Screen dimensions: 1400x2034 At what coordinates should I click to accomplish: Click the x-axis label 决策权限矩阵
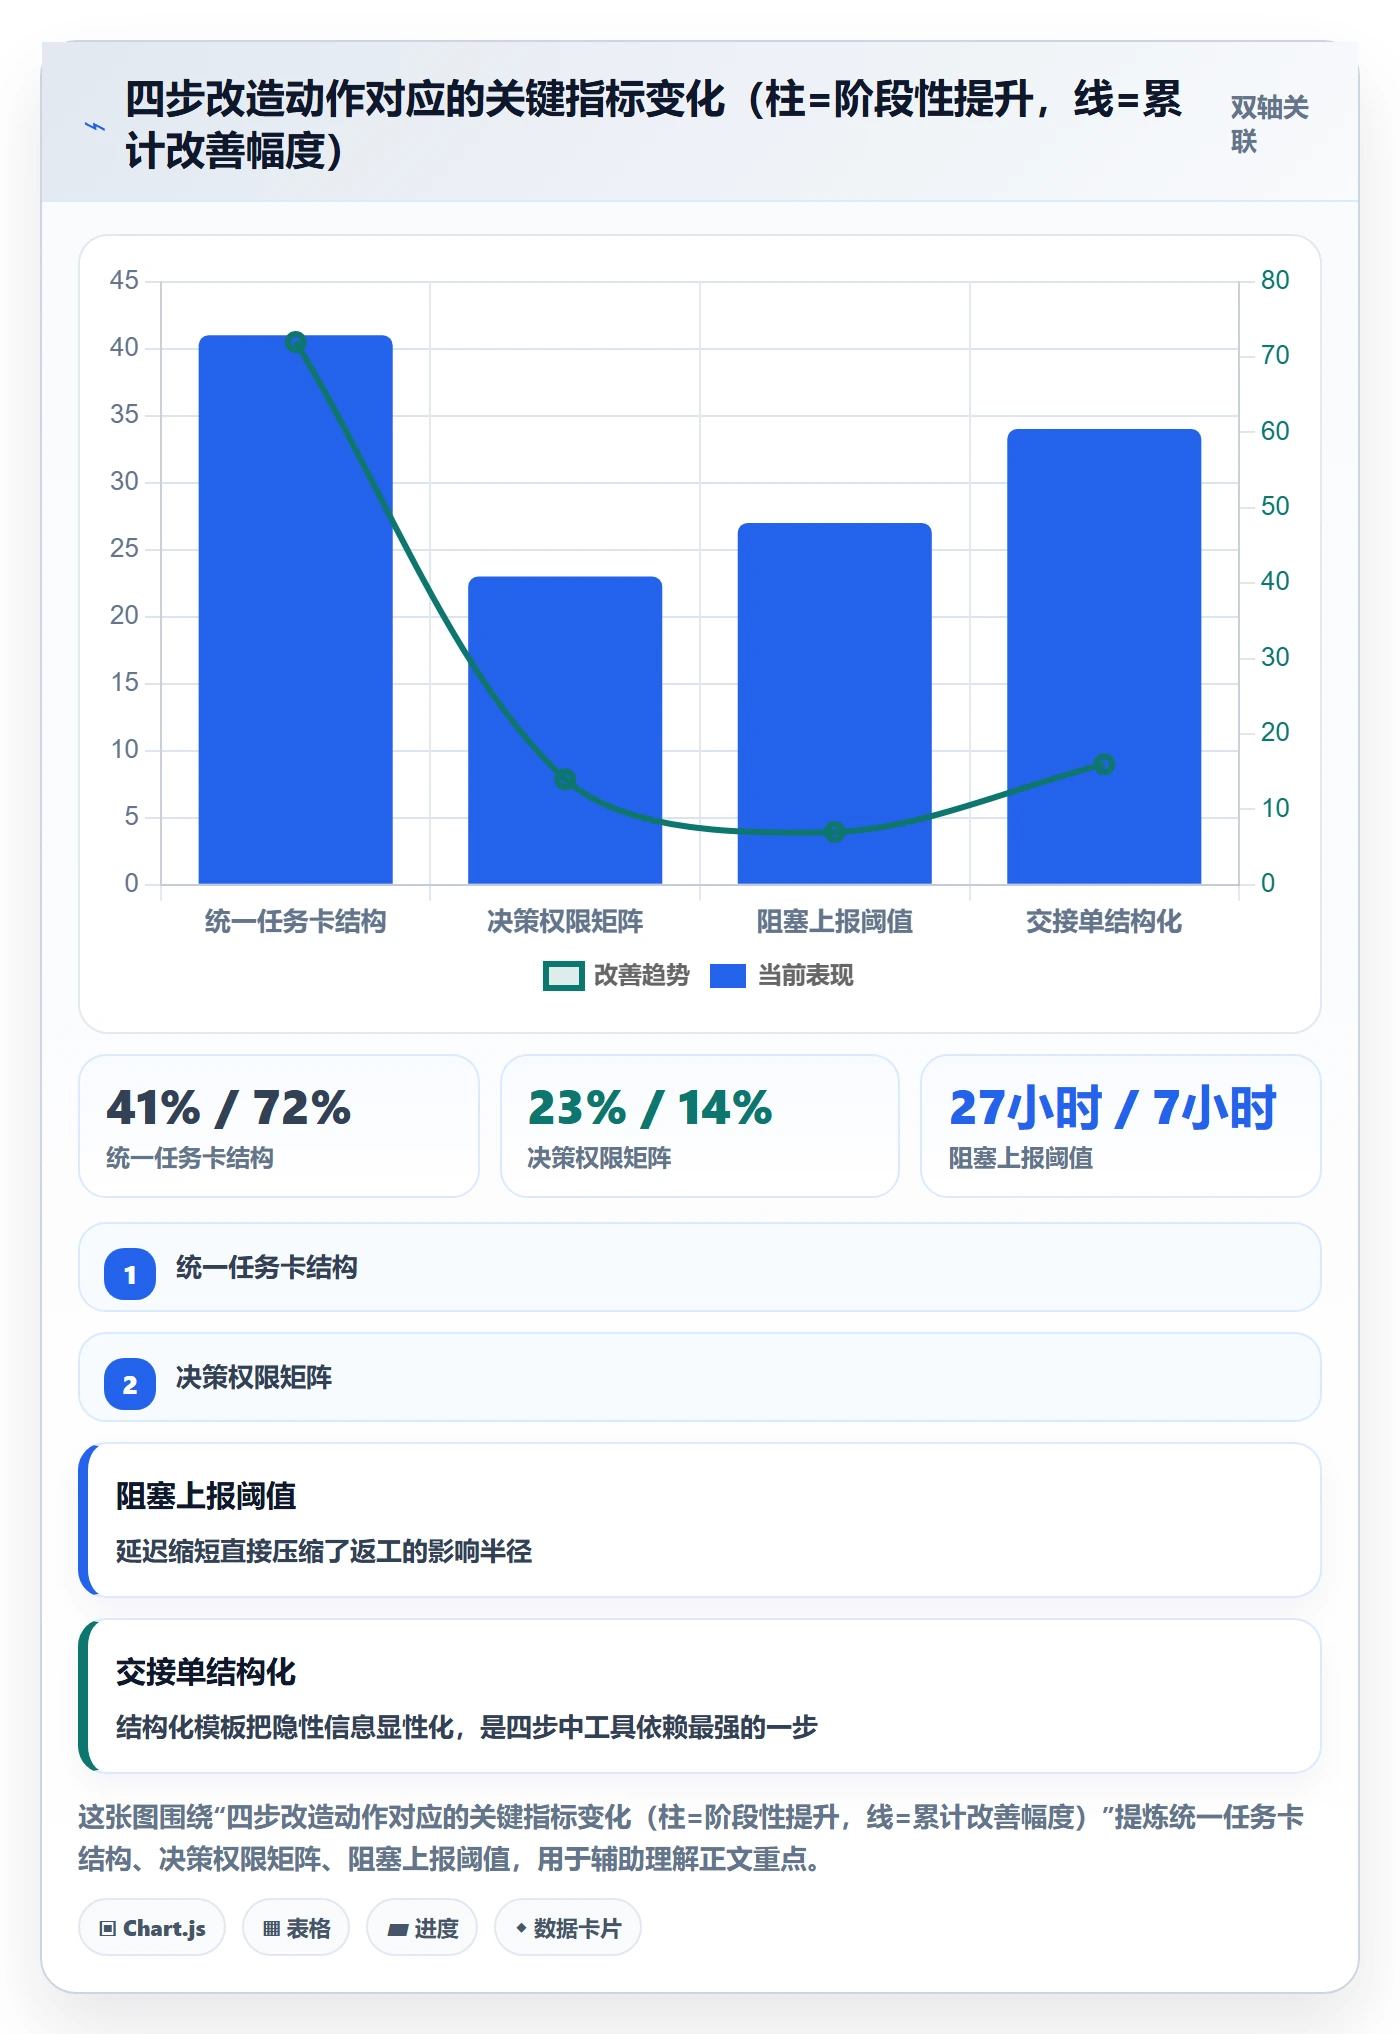point(565,921)
